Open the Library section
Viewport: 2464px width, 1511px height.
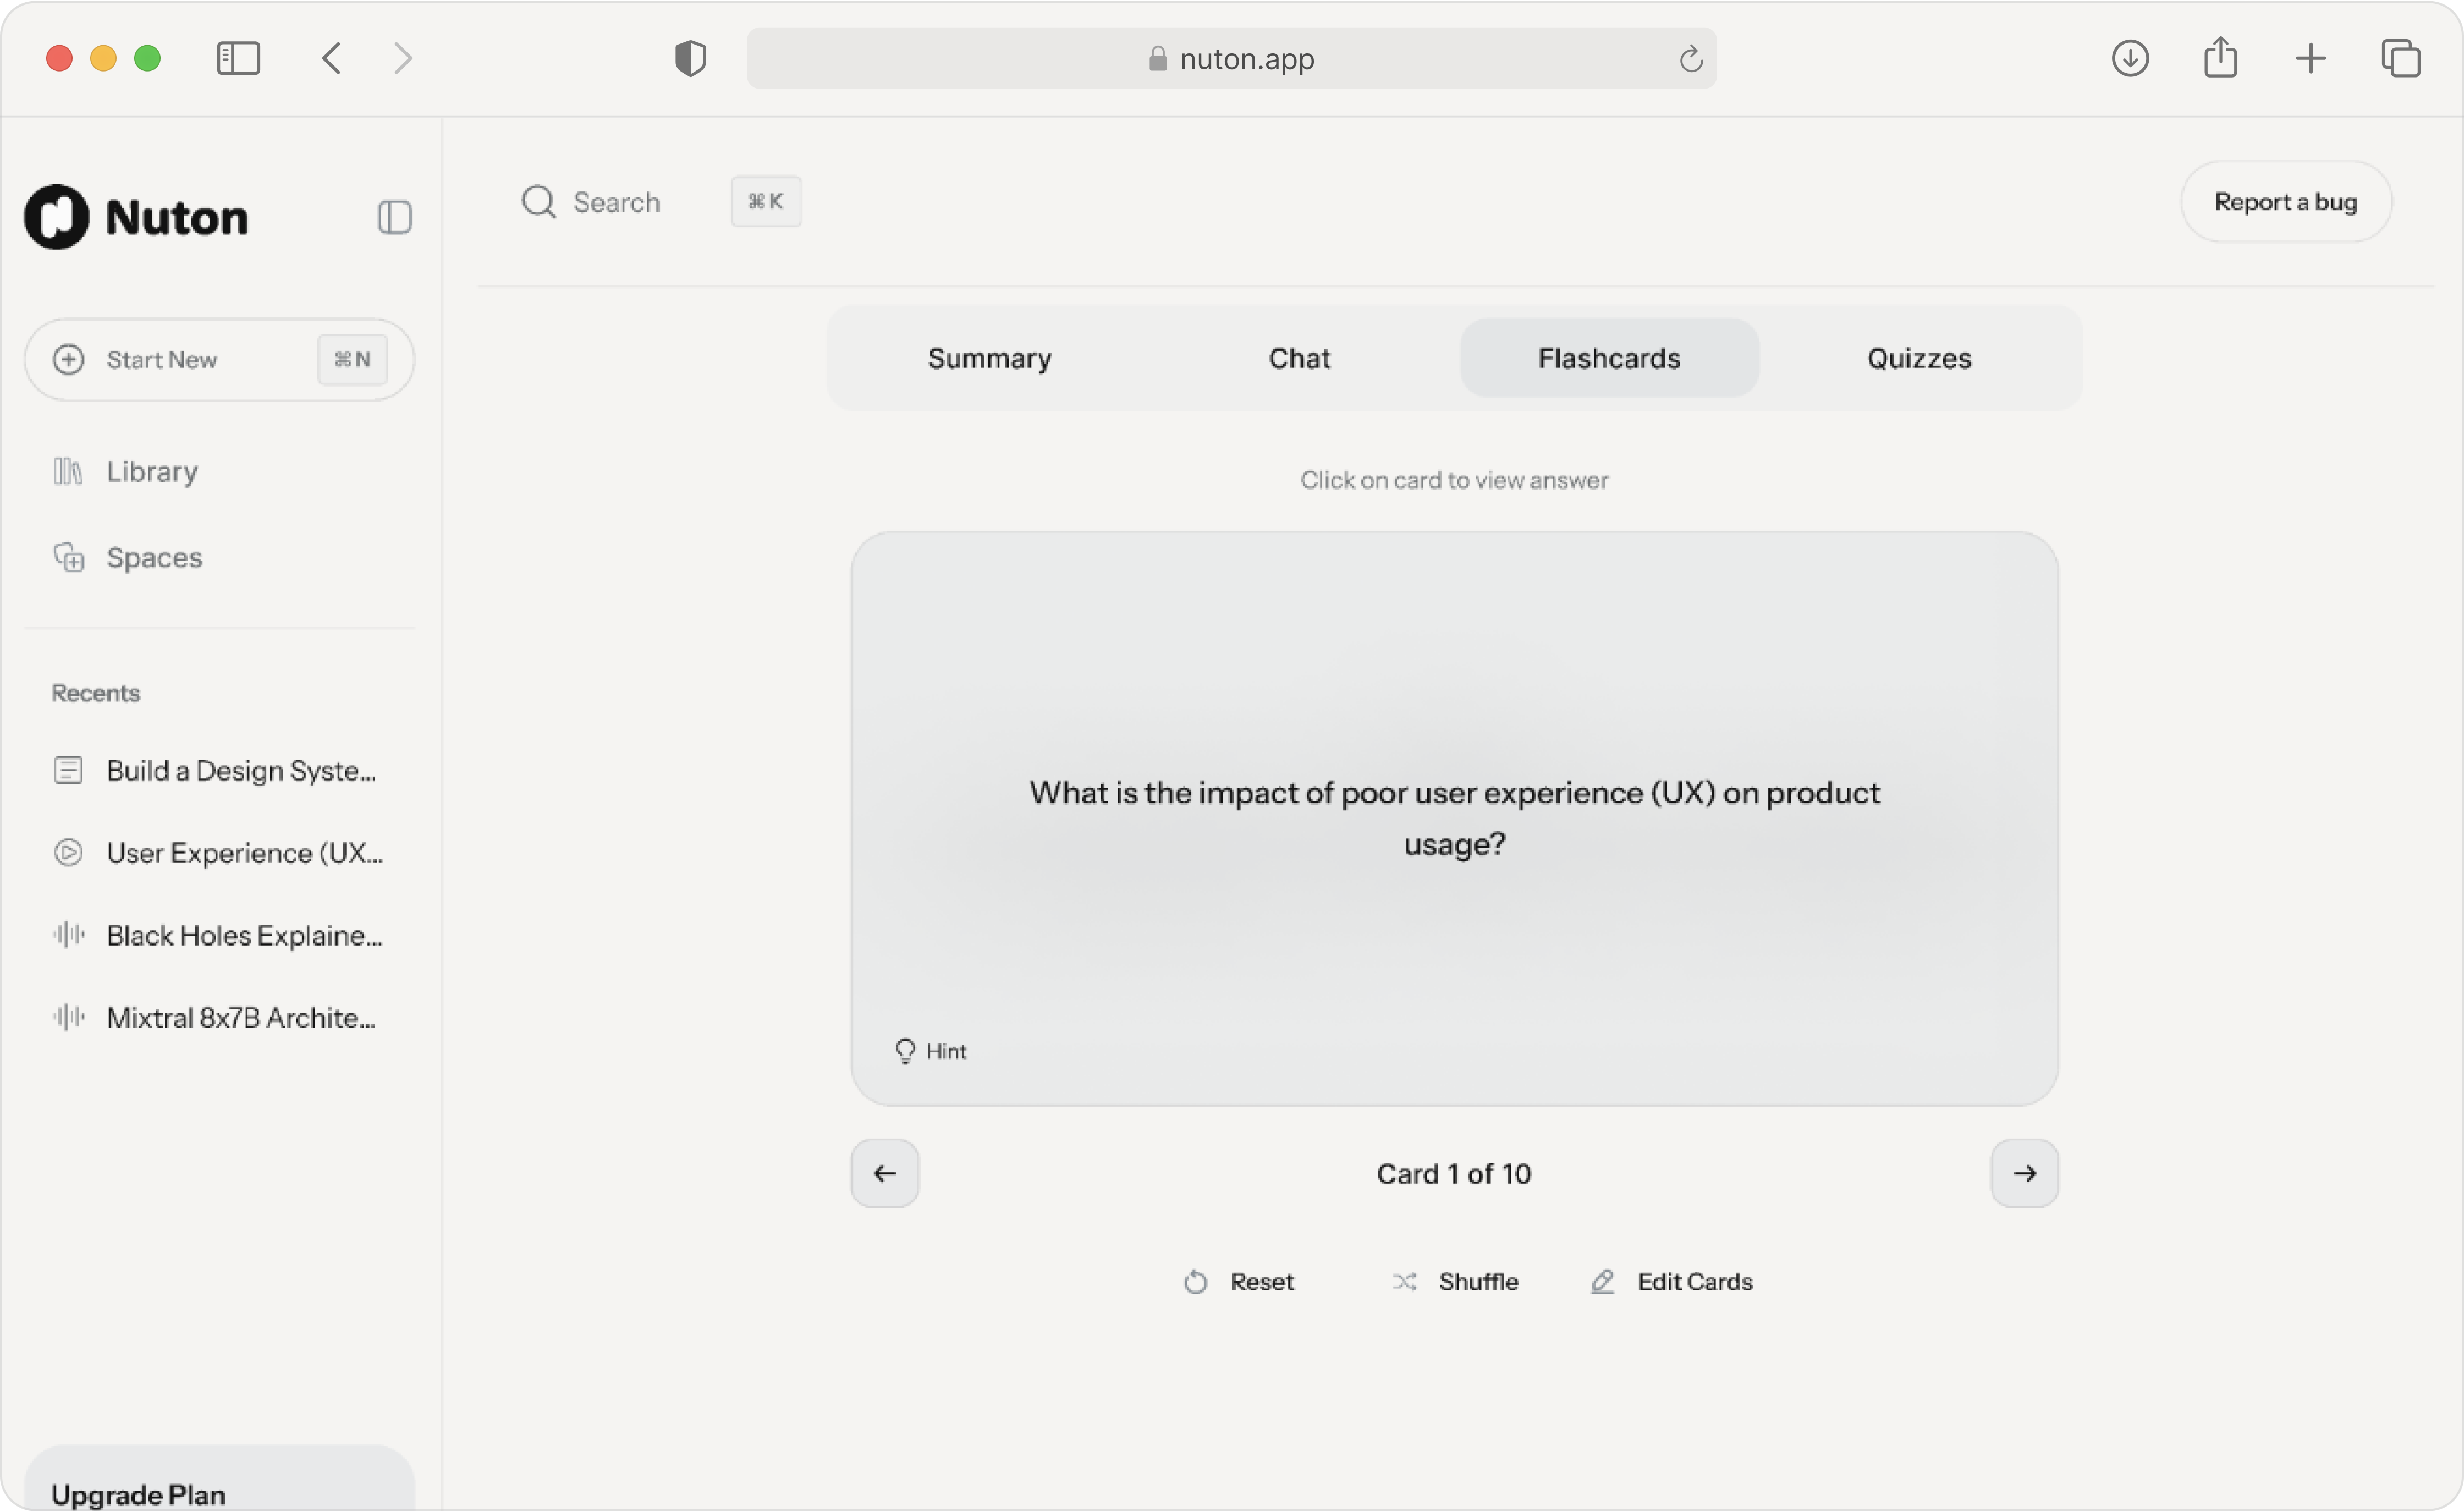151,472
